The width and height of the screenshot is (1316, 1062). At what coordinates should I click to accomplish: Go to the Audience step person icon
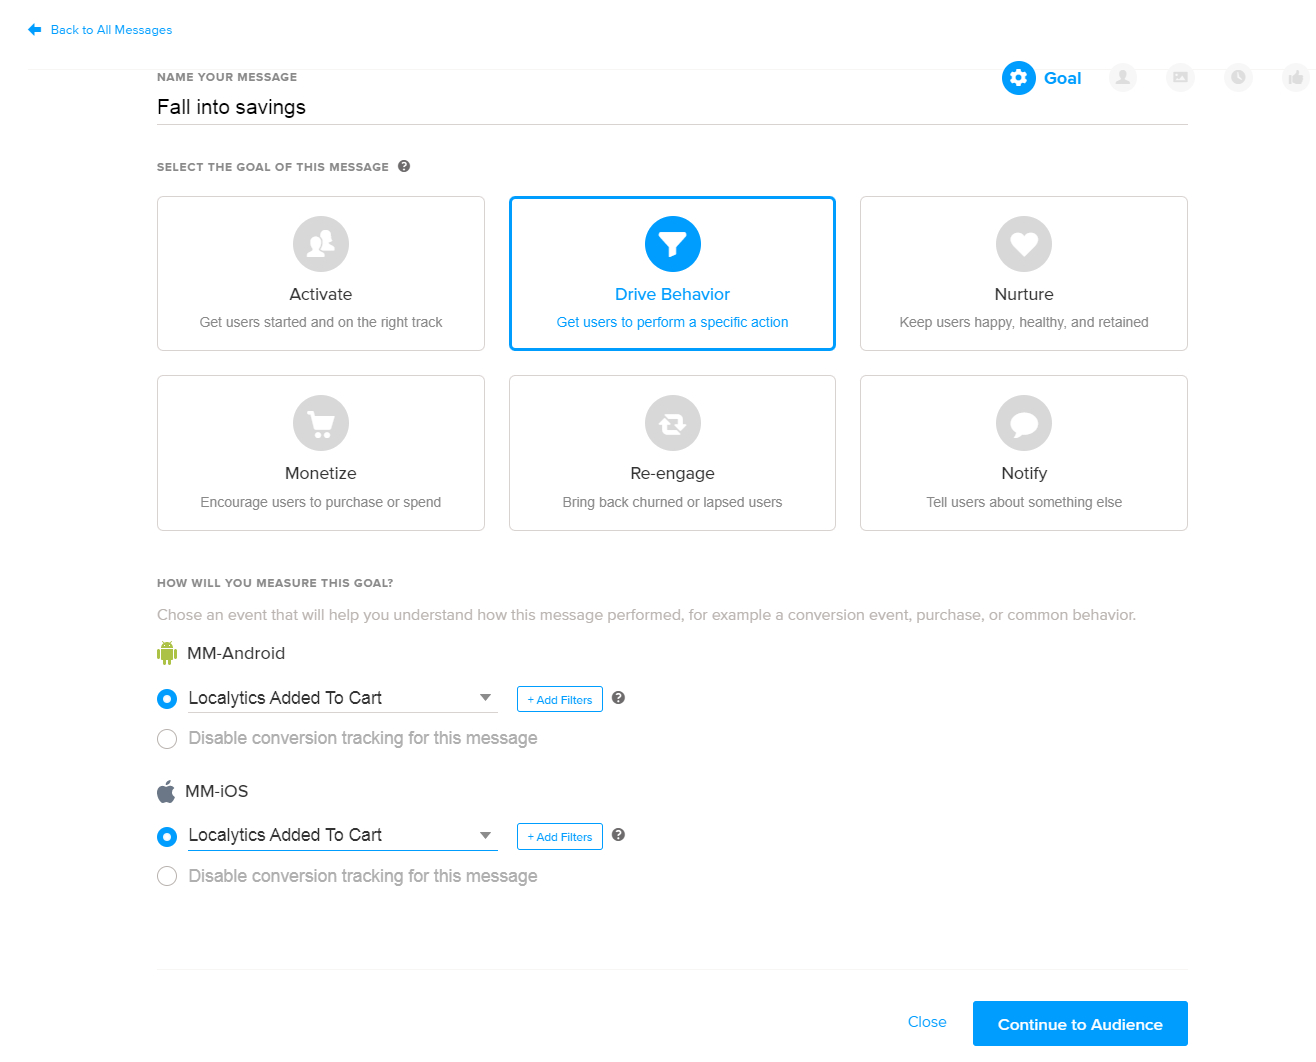pyautogui.click(x=1123, y=78)
